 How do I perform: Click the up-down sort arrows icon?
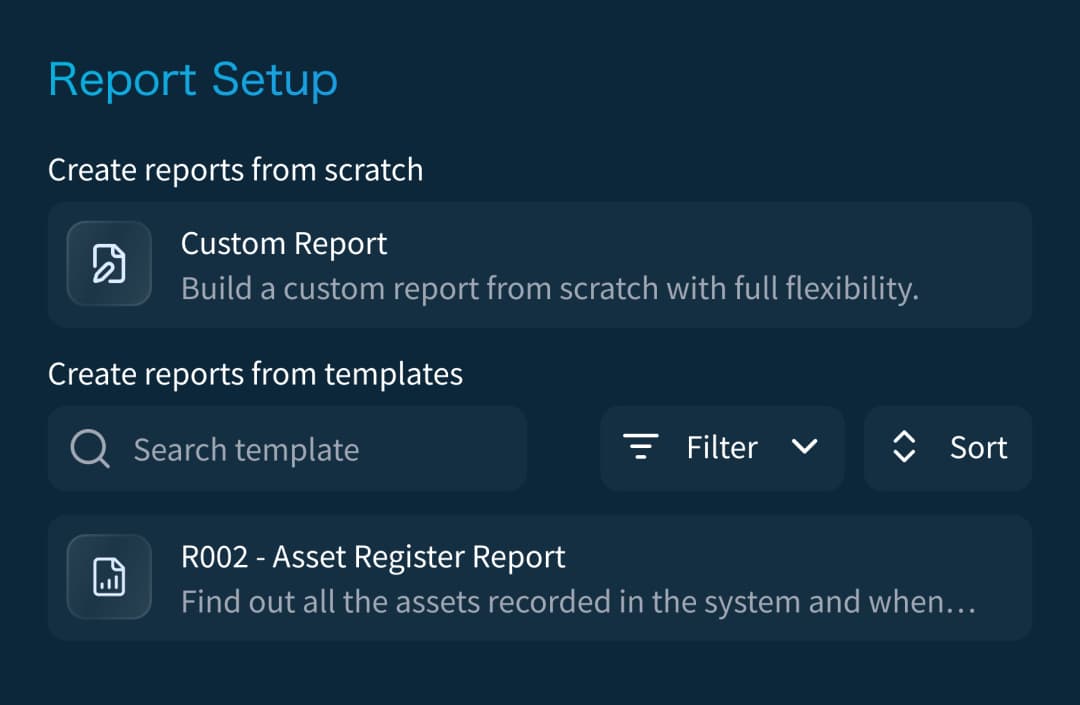click(904, 447)
